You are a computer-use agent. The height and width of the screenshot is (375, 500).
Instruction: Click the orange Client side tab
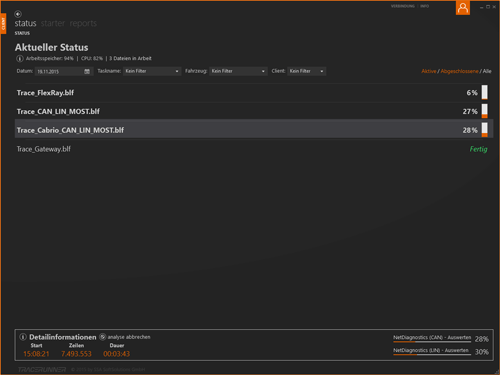[x=3, y=23]
